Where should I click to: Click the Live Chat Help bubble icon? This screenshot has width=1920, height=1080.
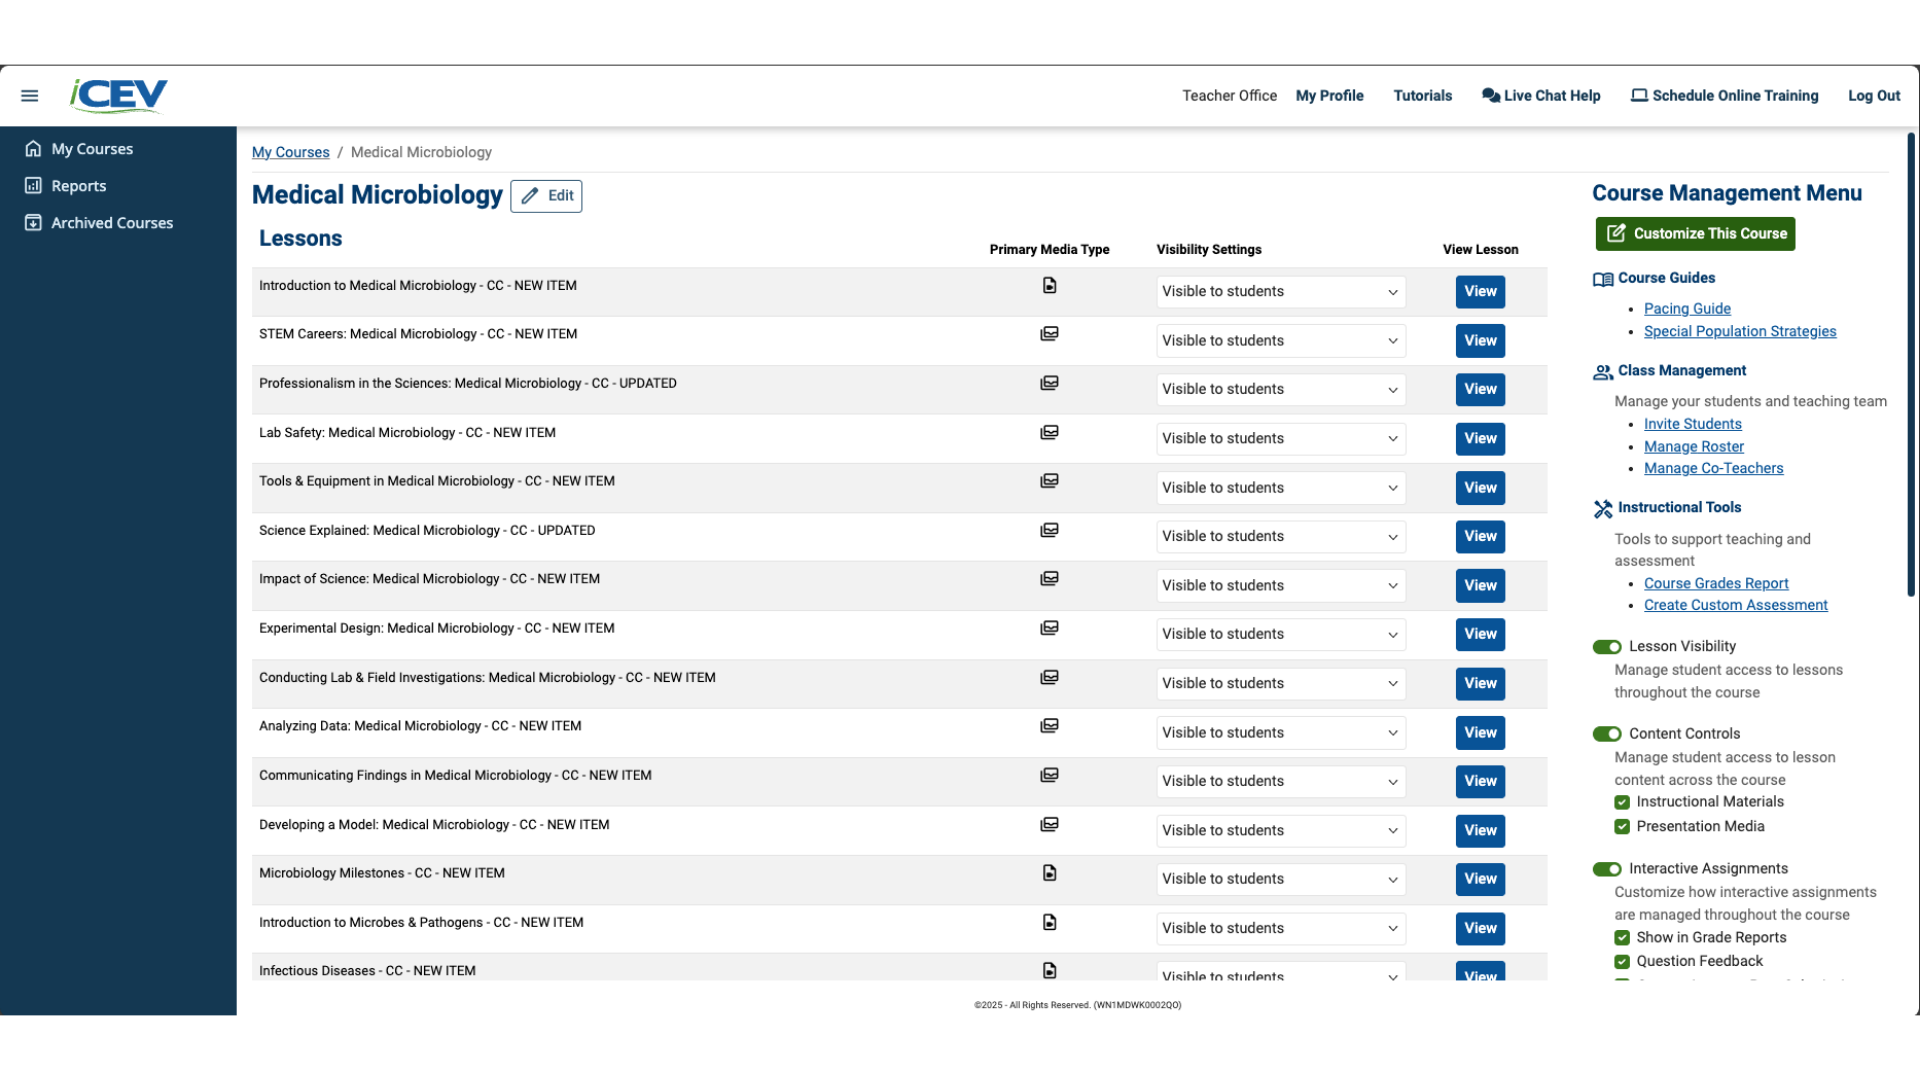(x=1490, y=96)
